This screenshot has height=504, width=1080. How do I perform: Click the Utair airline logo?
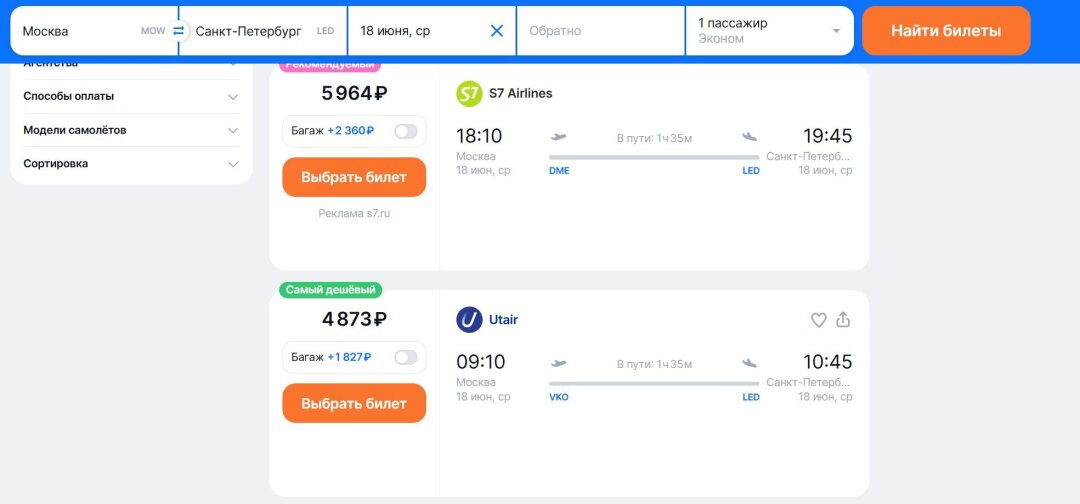click(x=469, y=320)
